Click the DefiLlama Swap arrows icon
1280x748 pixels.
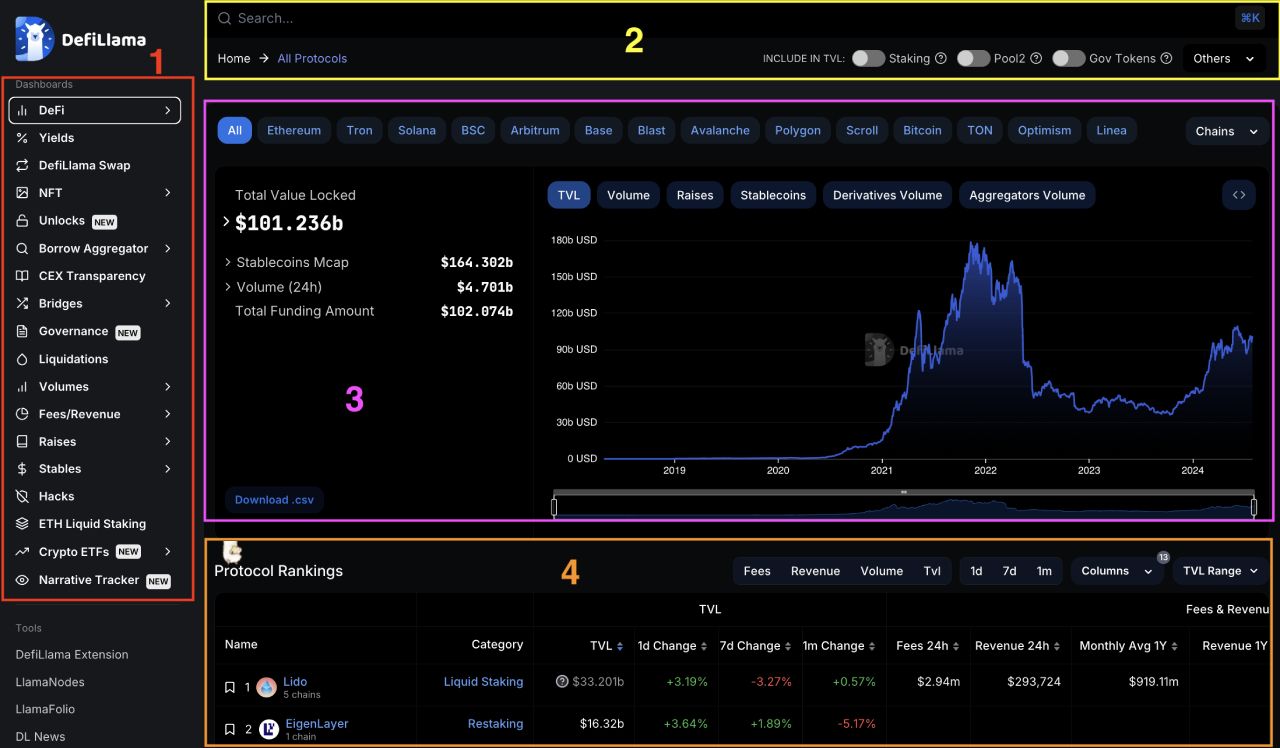pos(22,165)
